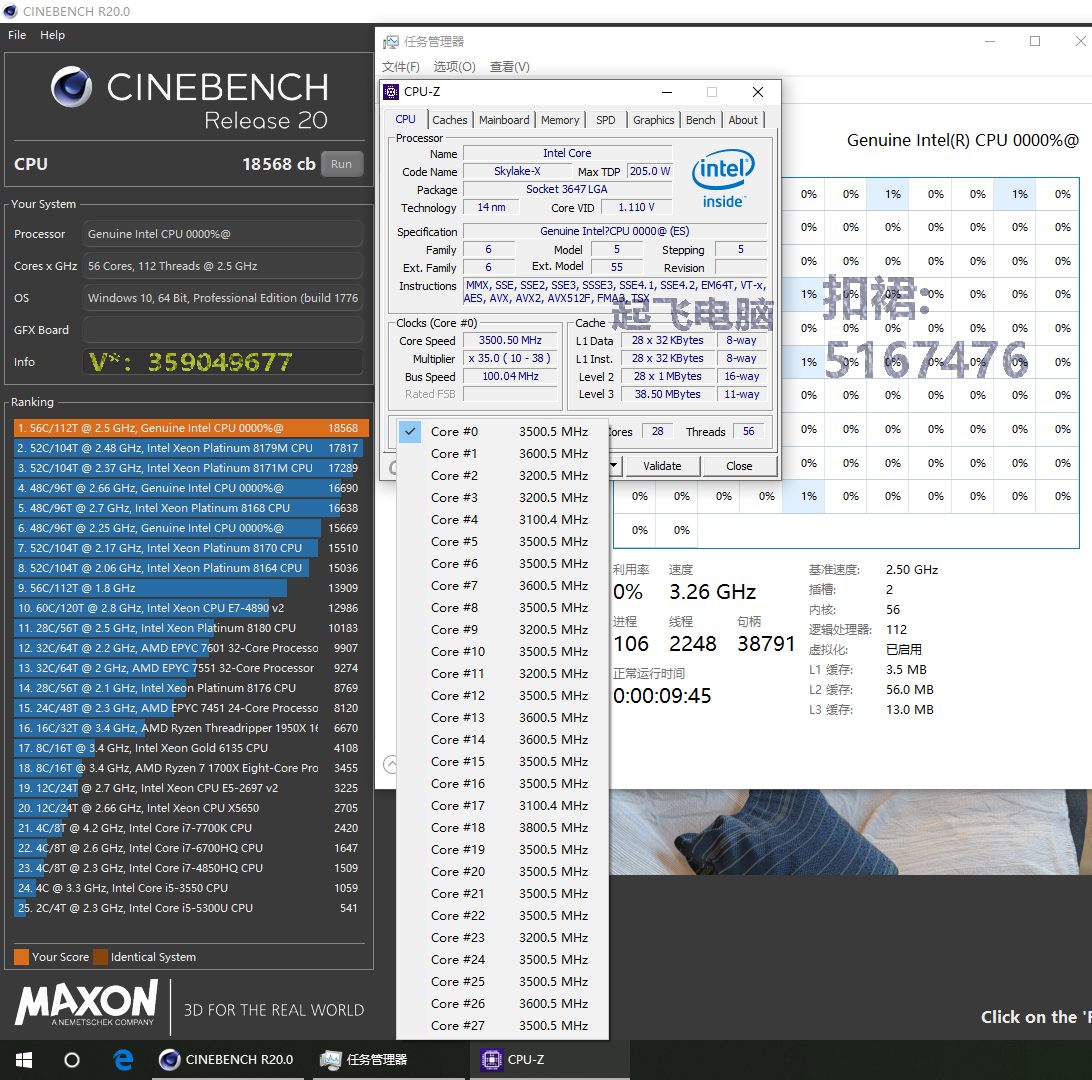This screenshot has width=1092, height=1080.
Task: Open the File menu in Cinebench
Action: coord(17,35)
